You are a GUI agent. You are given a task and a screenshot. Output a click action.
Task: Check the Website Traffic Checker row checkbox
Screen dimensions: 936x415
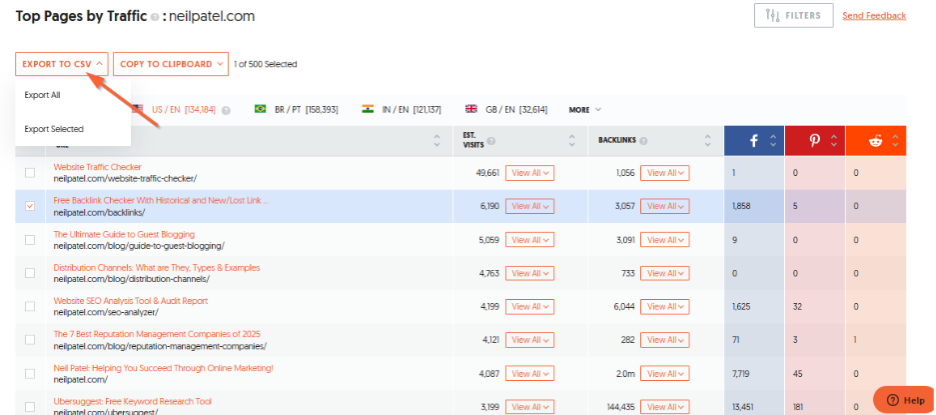click(30, 173)
